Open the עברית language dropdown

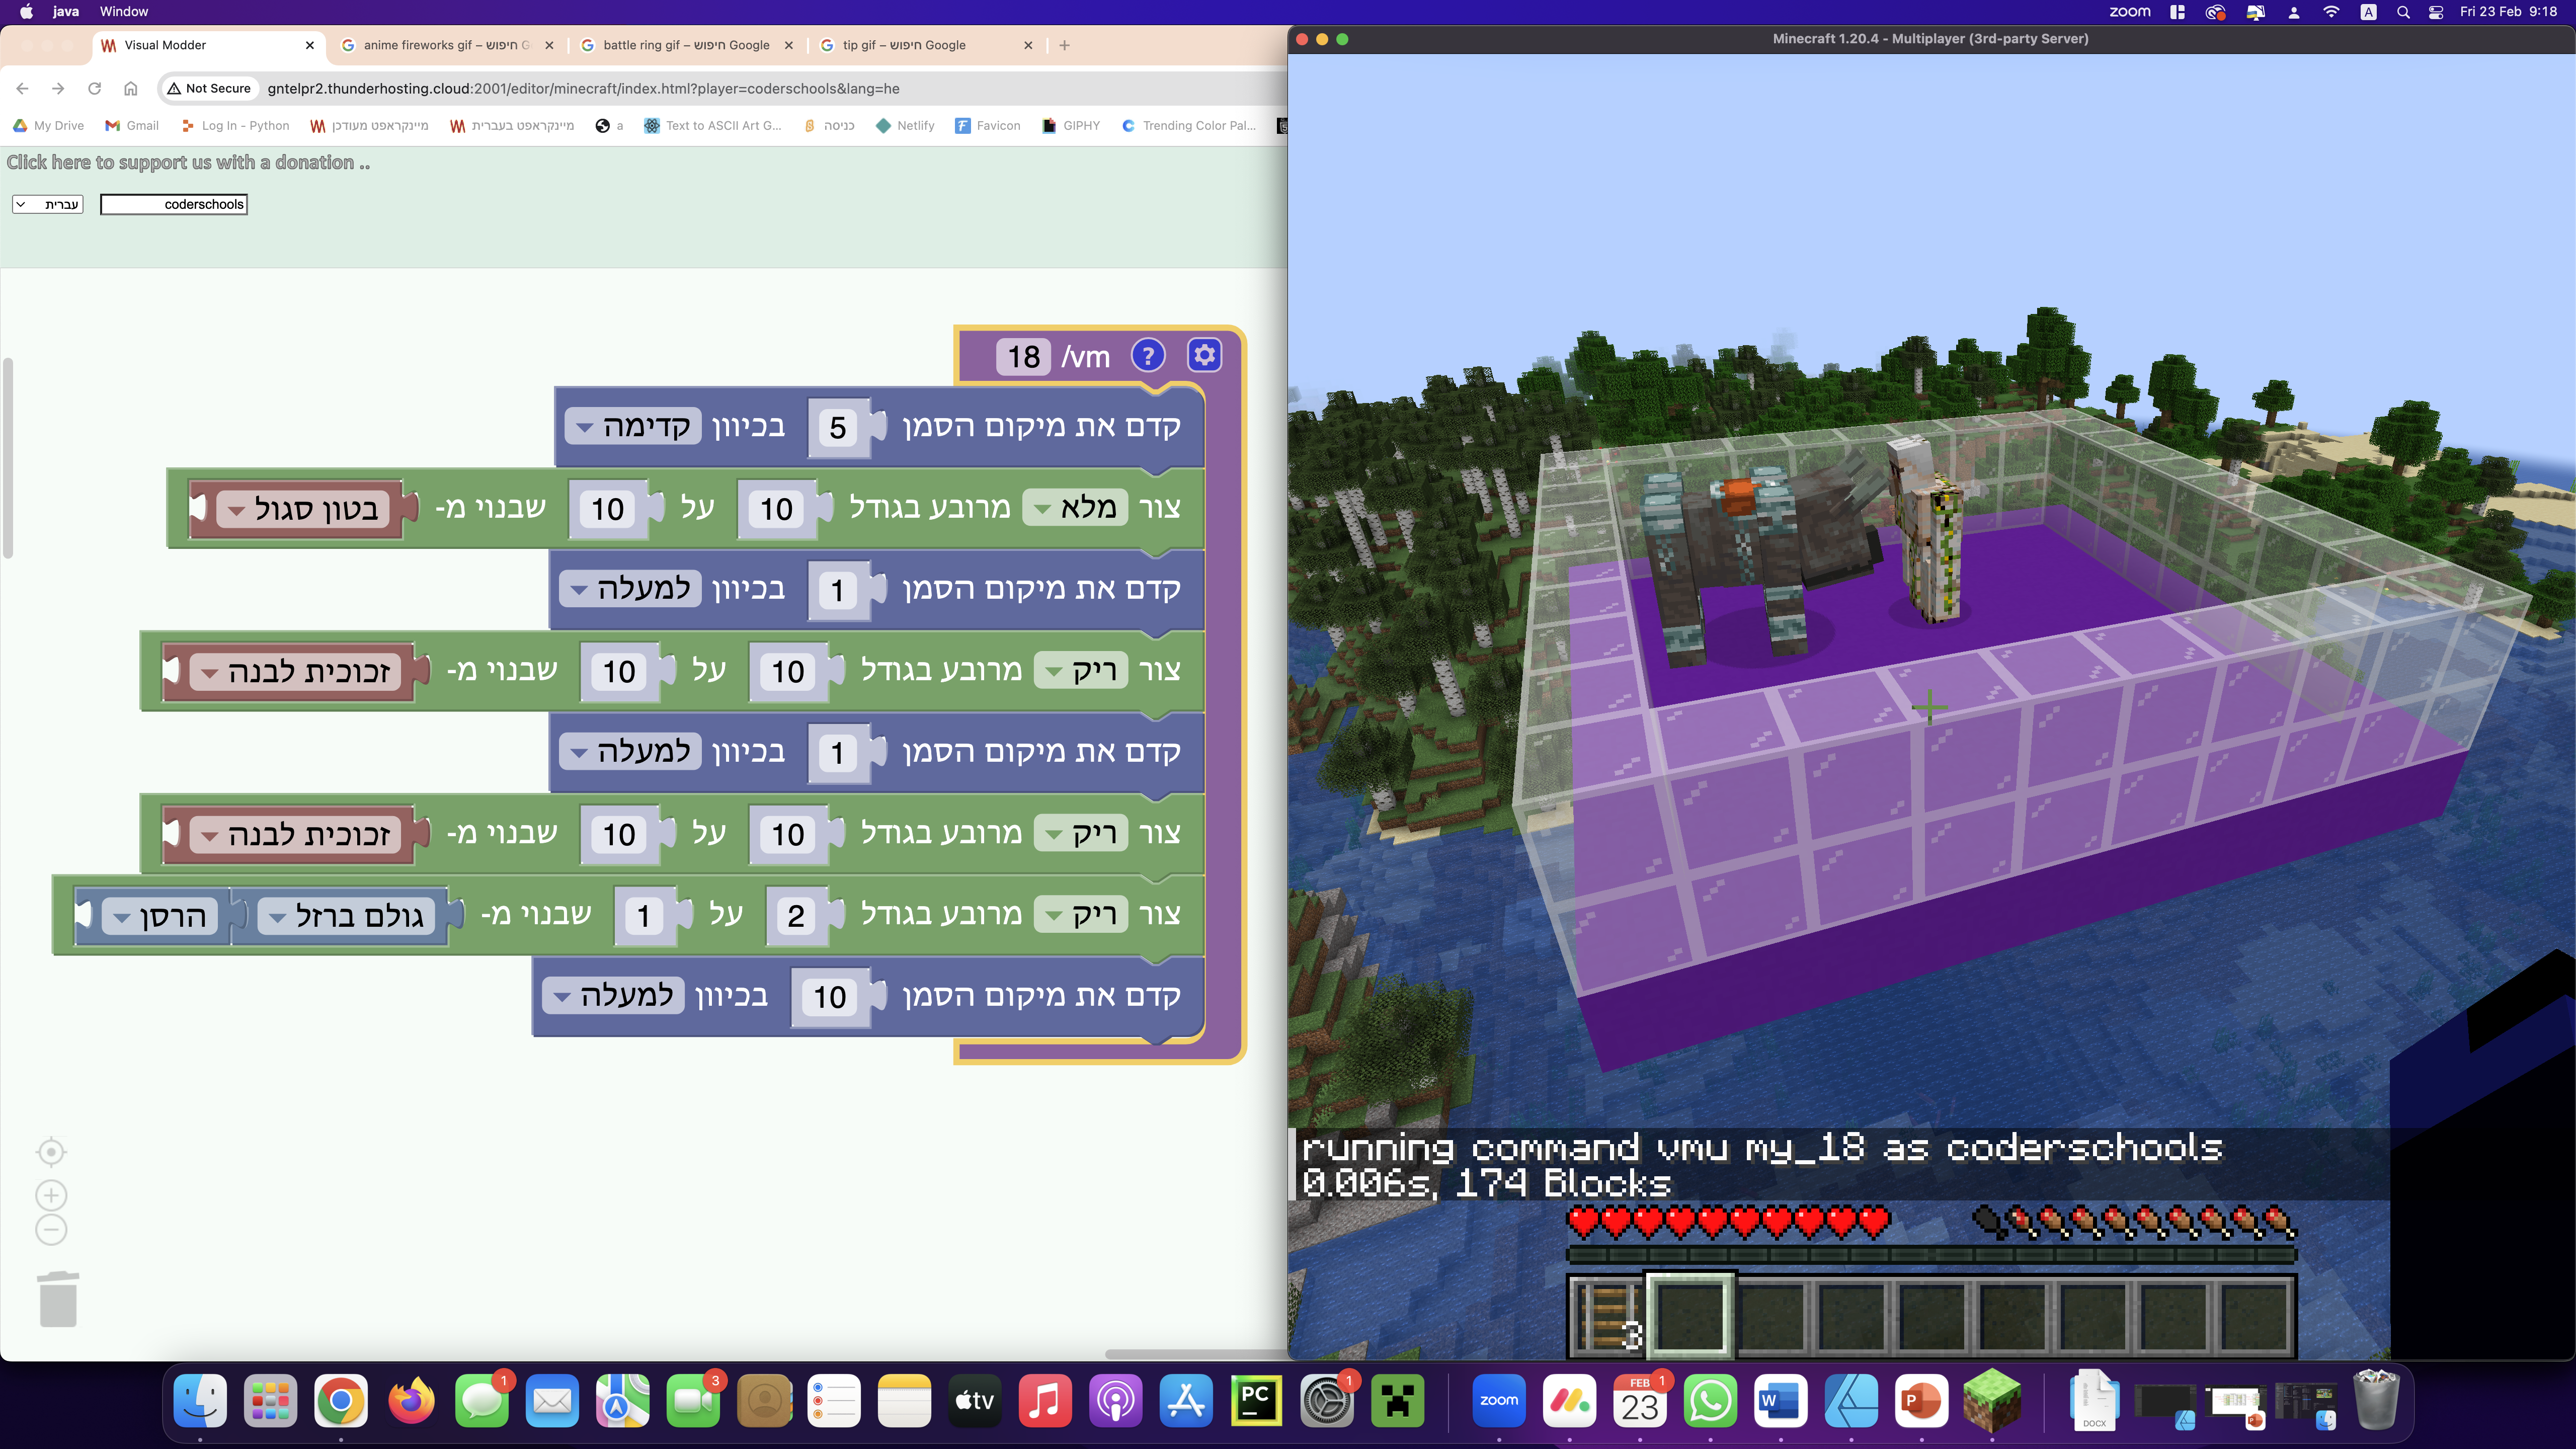(x=48, y=204)
